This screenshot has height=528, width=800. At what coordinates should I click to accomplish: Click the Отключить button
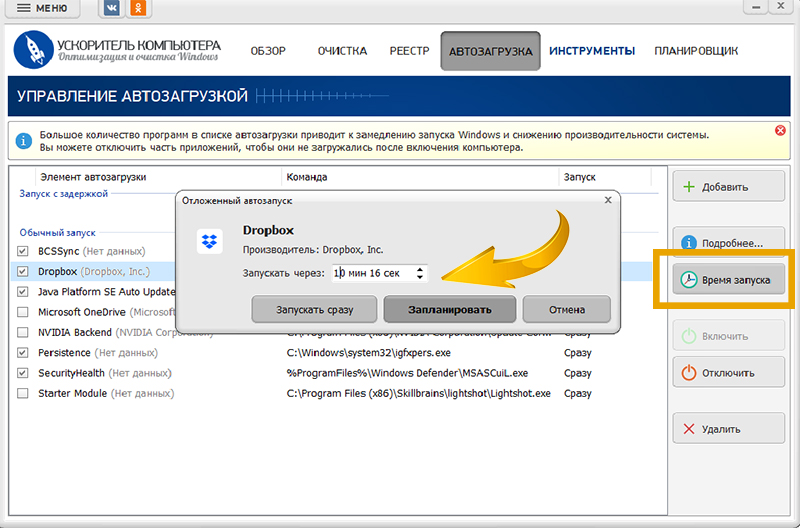tap(729, 372)
